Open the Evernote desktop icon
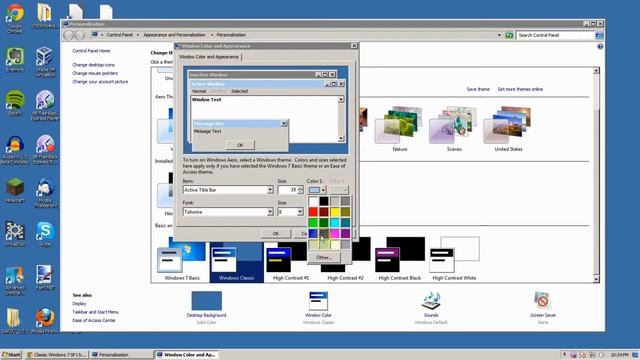The image size is (640, 360). (15, 60)
